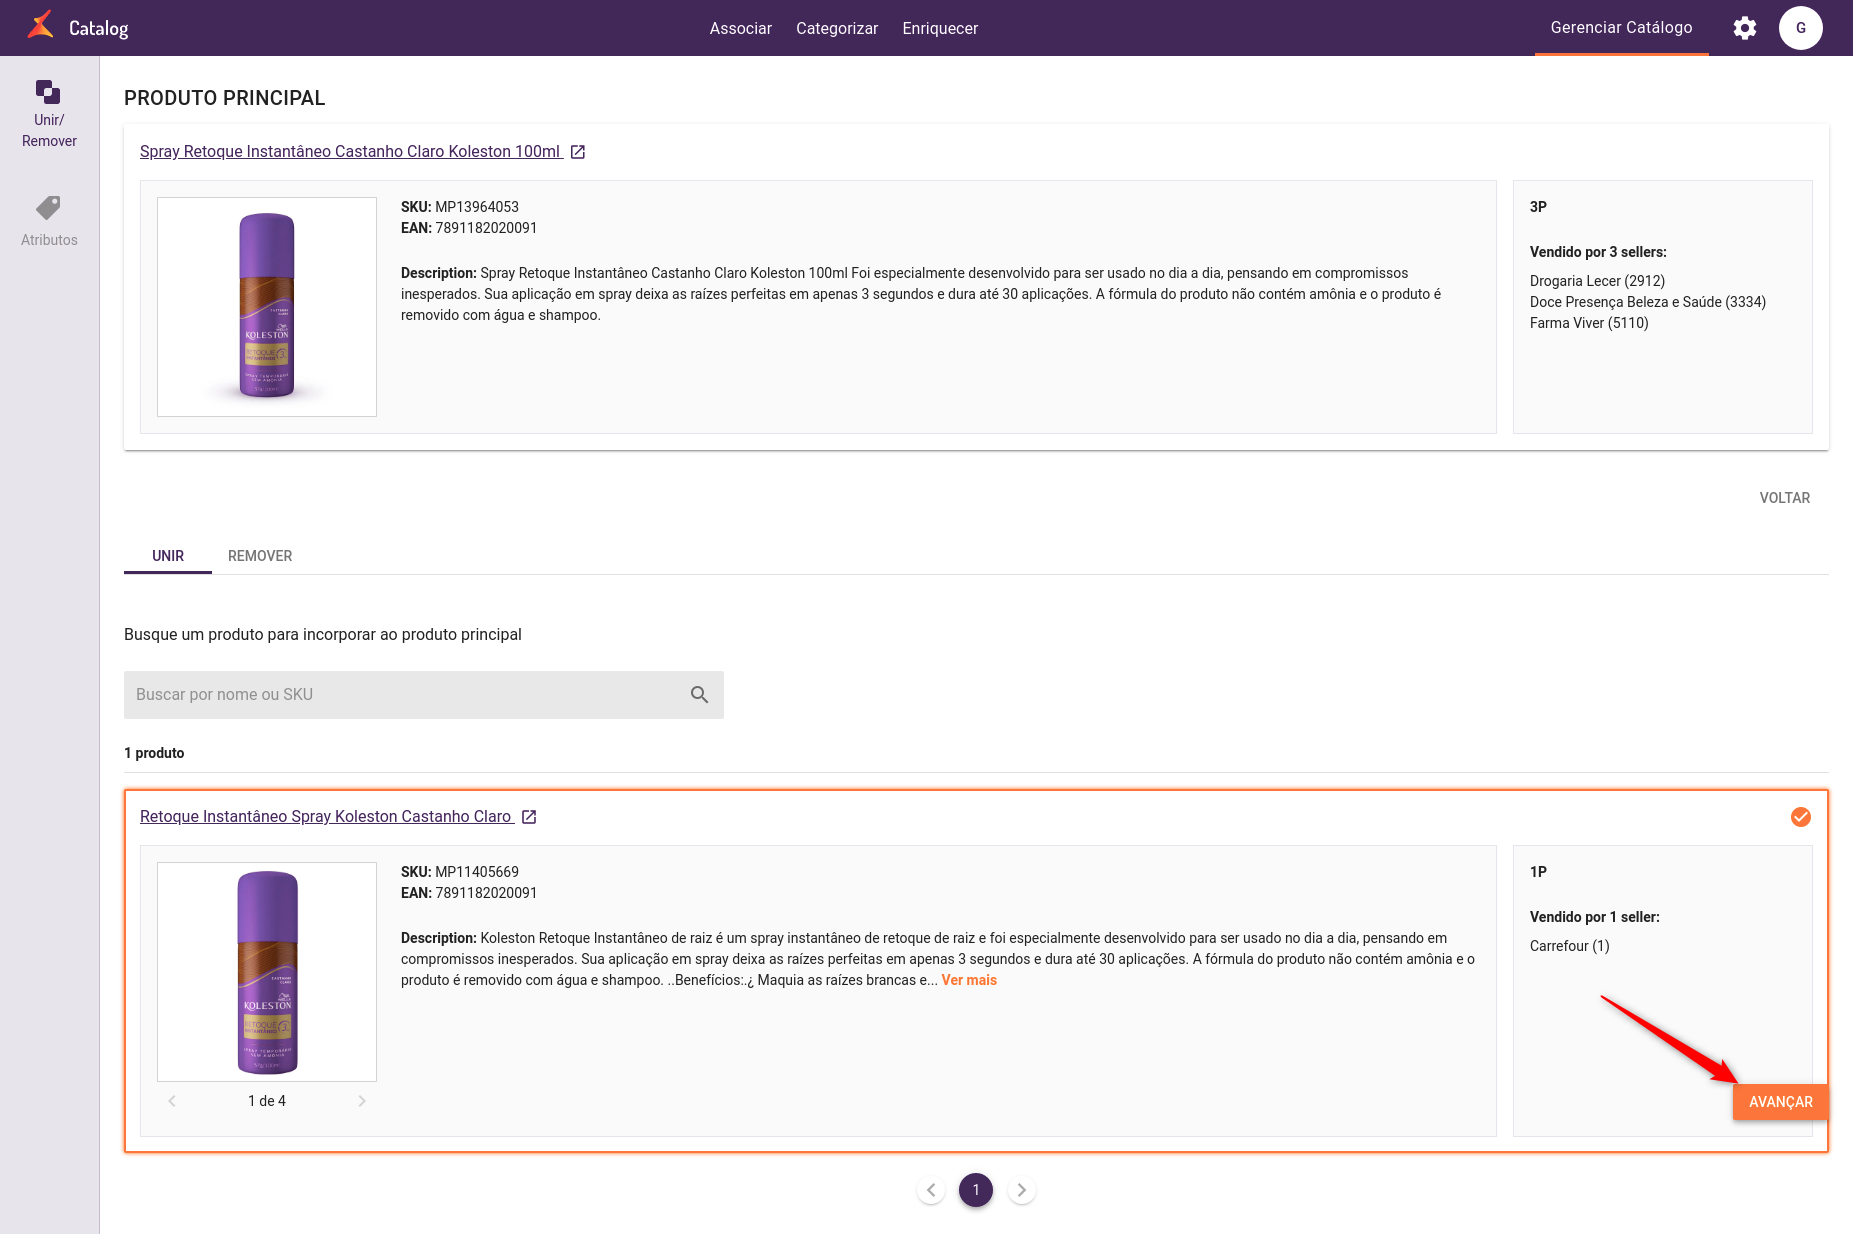Open Retoque Instantâneo product external link icon
Screen dimensions: 1853x1234
tap(530, 817)
